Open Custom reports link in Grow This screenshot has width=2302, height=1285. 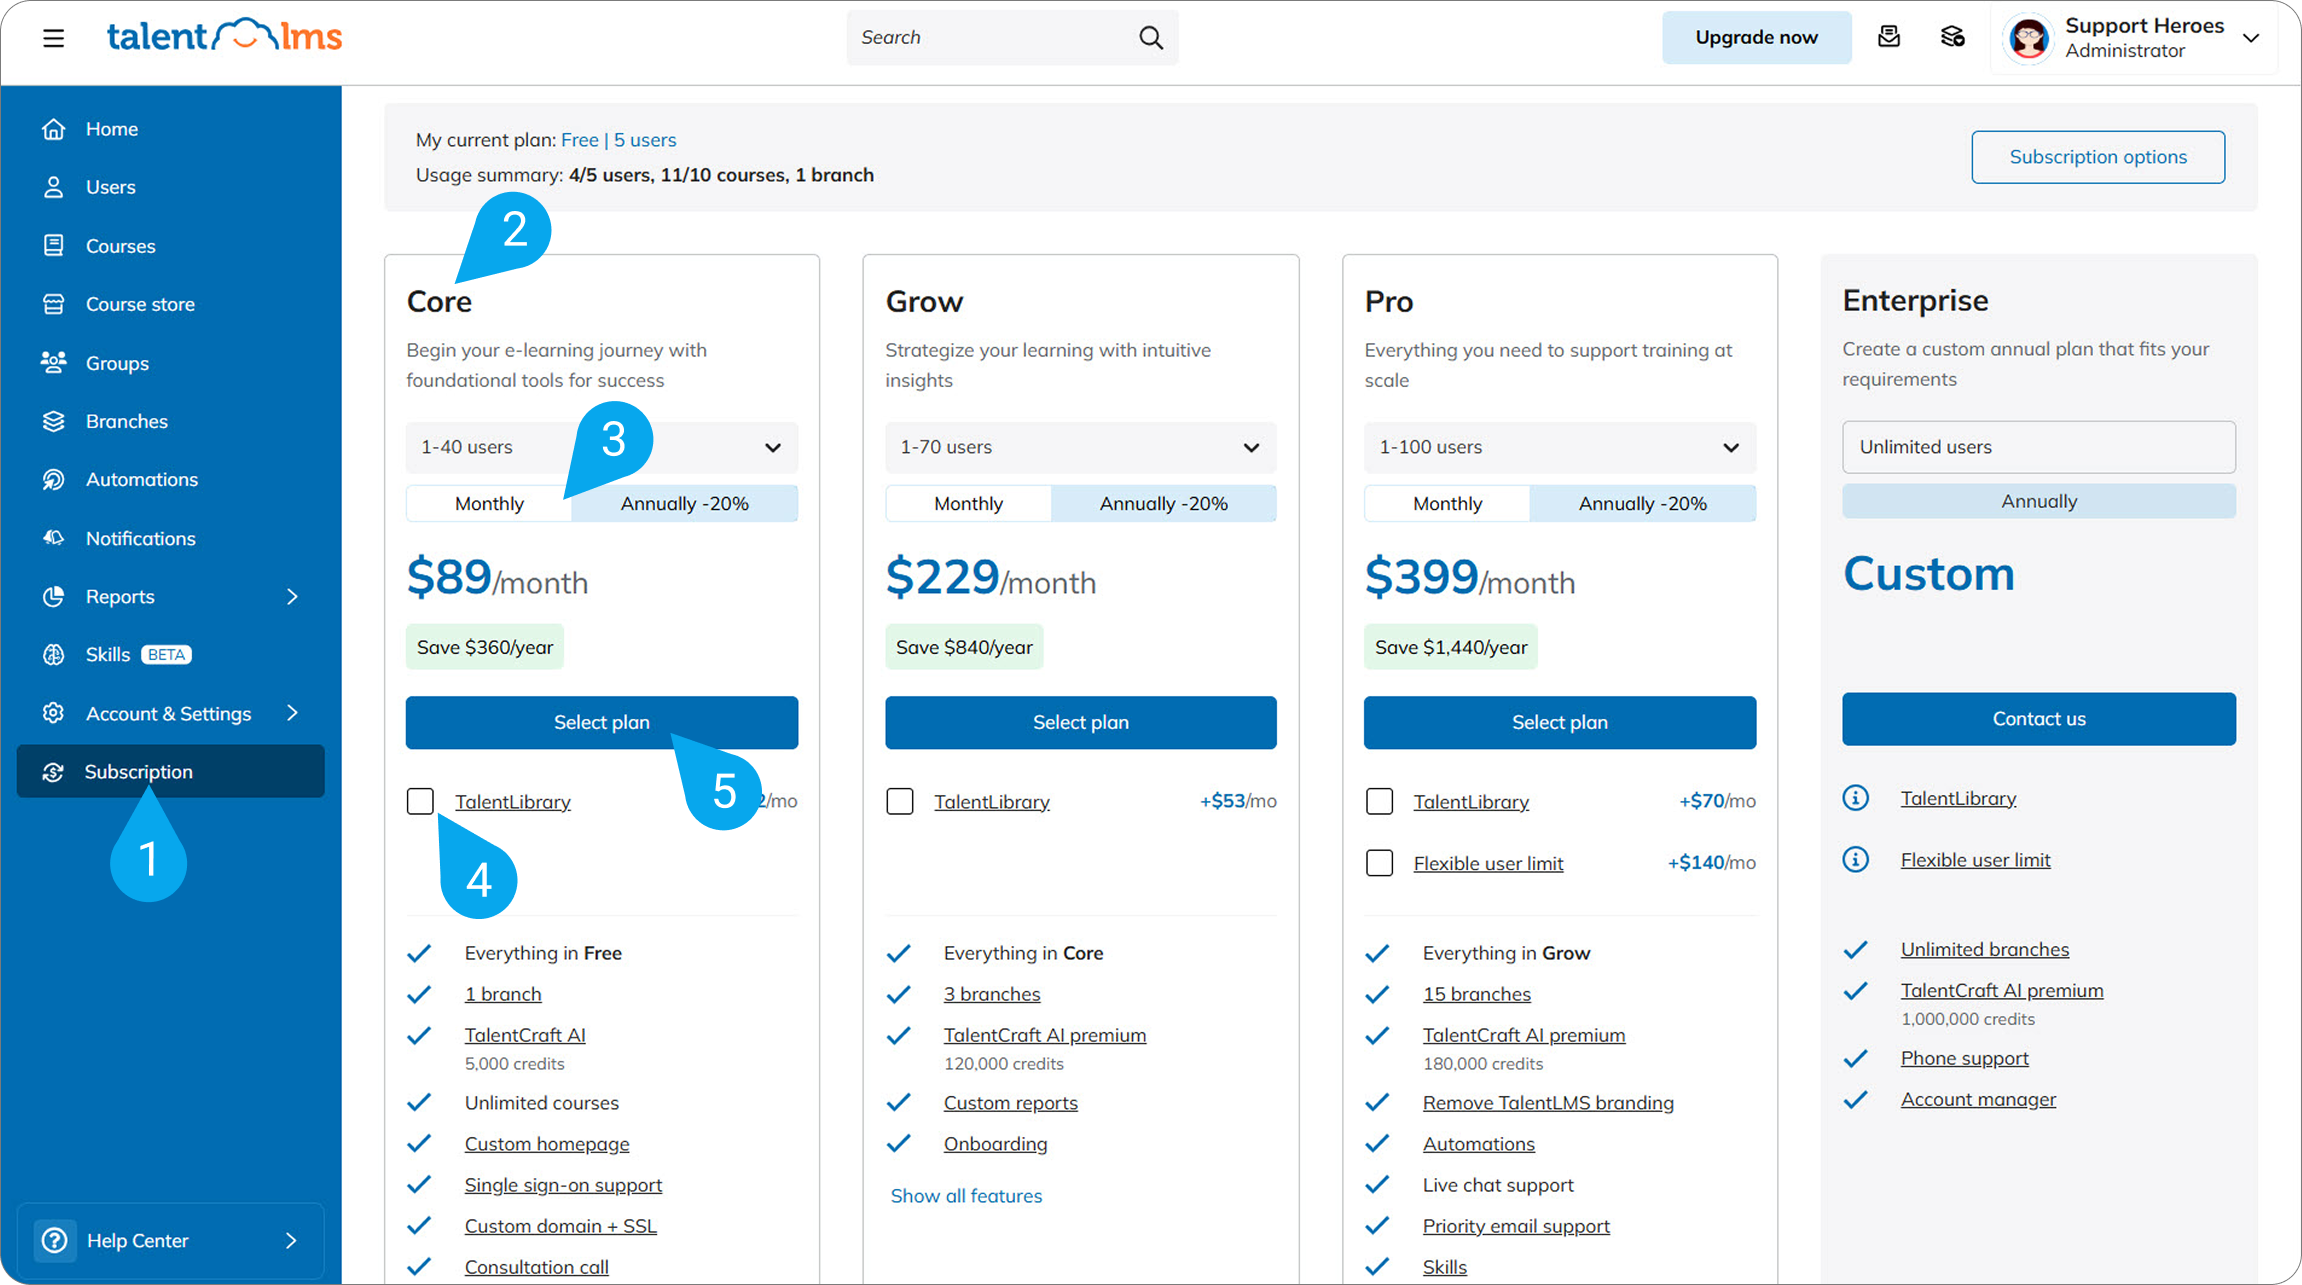(x=1010, y=1103)
